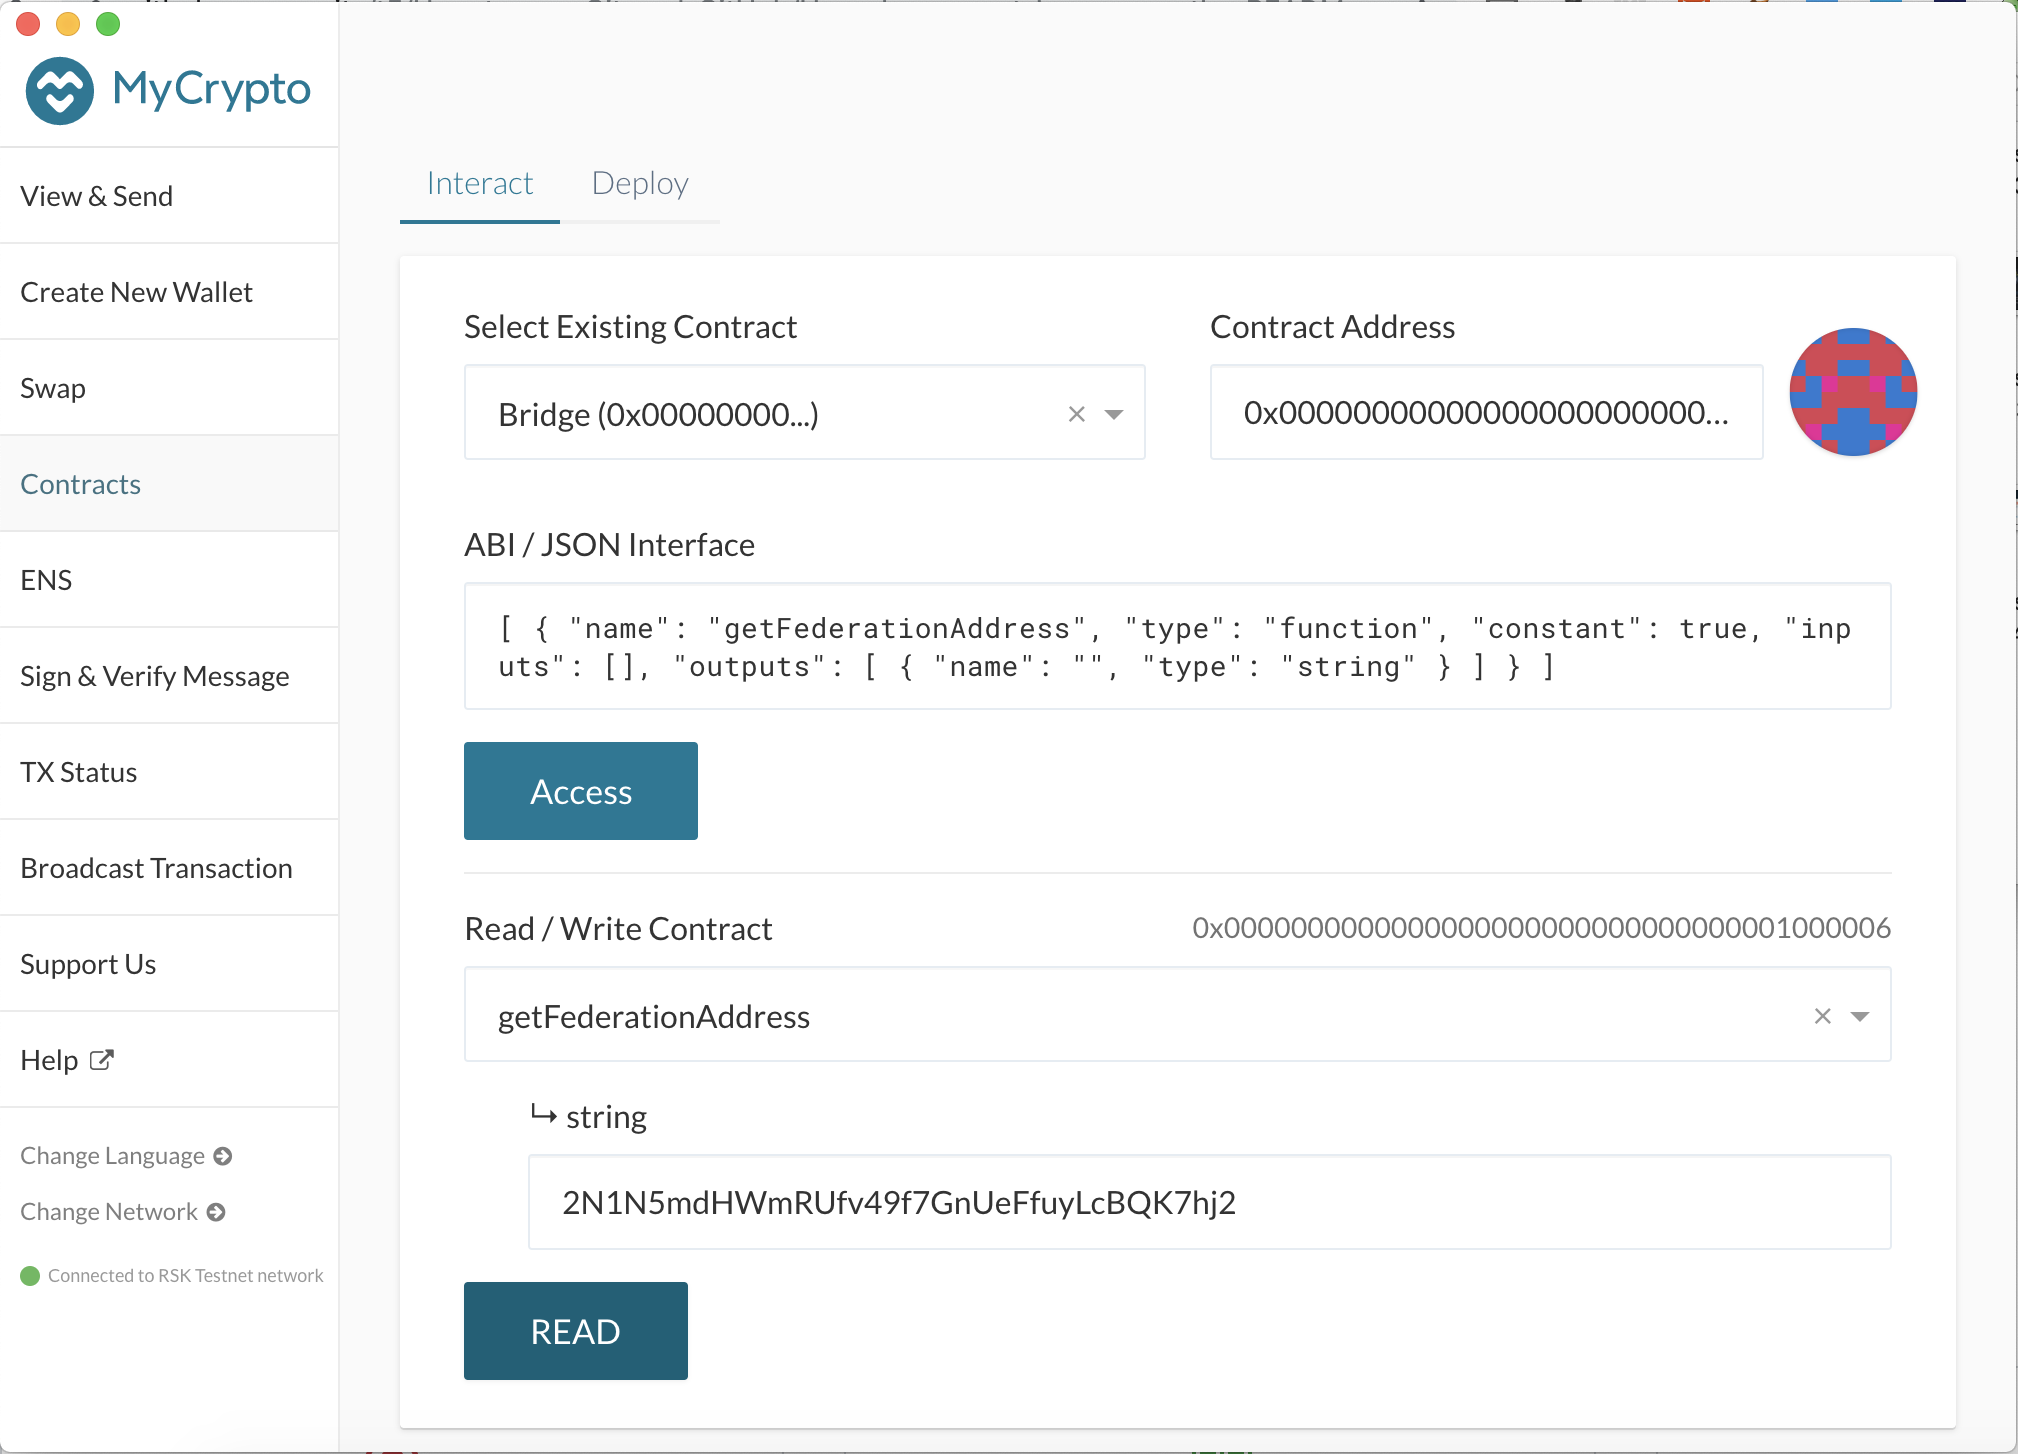This screenshot has height=1454, width=2018.
Task: Expand the Bridge contract selector dropdown
Action: pos(1114,414)
